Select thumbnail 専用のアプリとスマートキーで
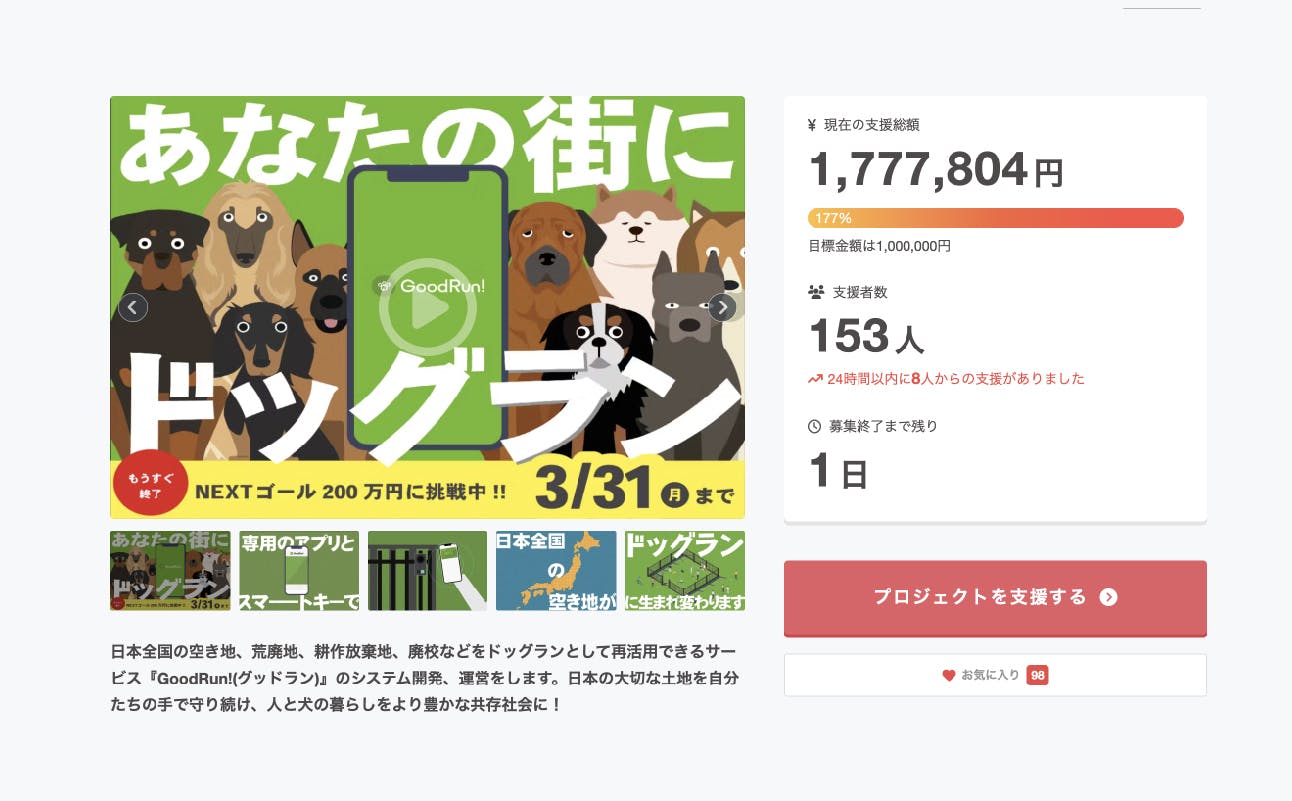This screenshot has height=801, width=1292. pos(299,571)
